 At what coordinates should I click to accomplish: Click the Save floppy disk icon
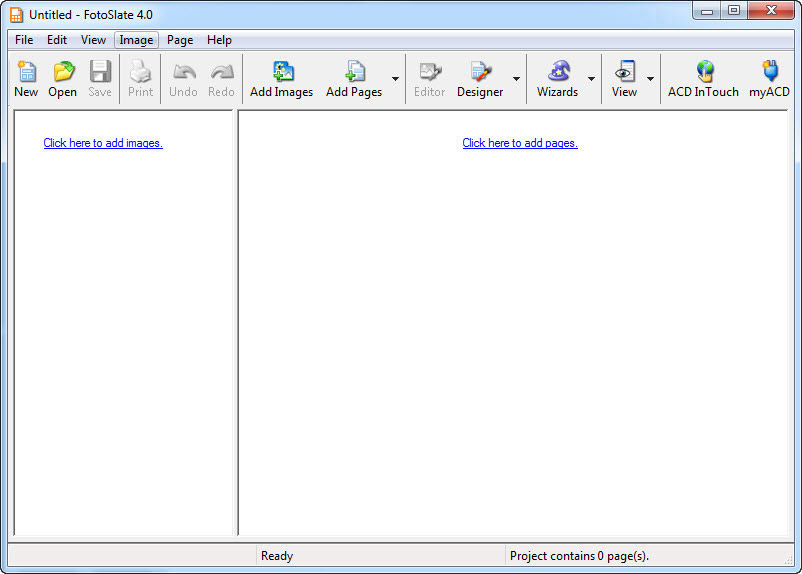click(x=100, y=72)
